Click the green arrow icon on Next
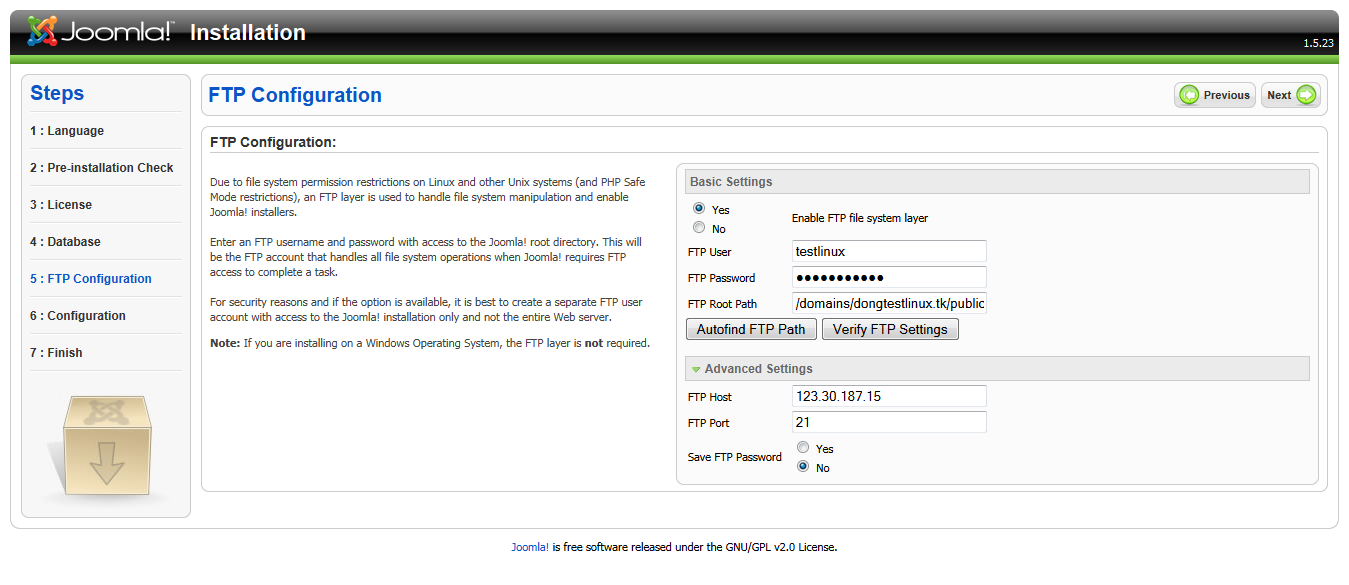1349x585 pixels. pyautogui.click(x=1306, y=95)
